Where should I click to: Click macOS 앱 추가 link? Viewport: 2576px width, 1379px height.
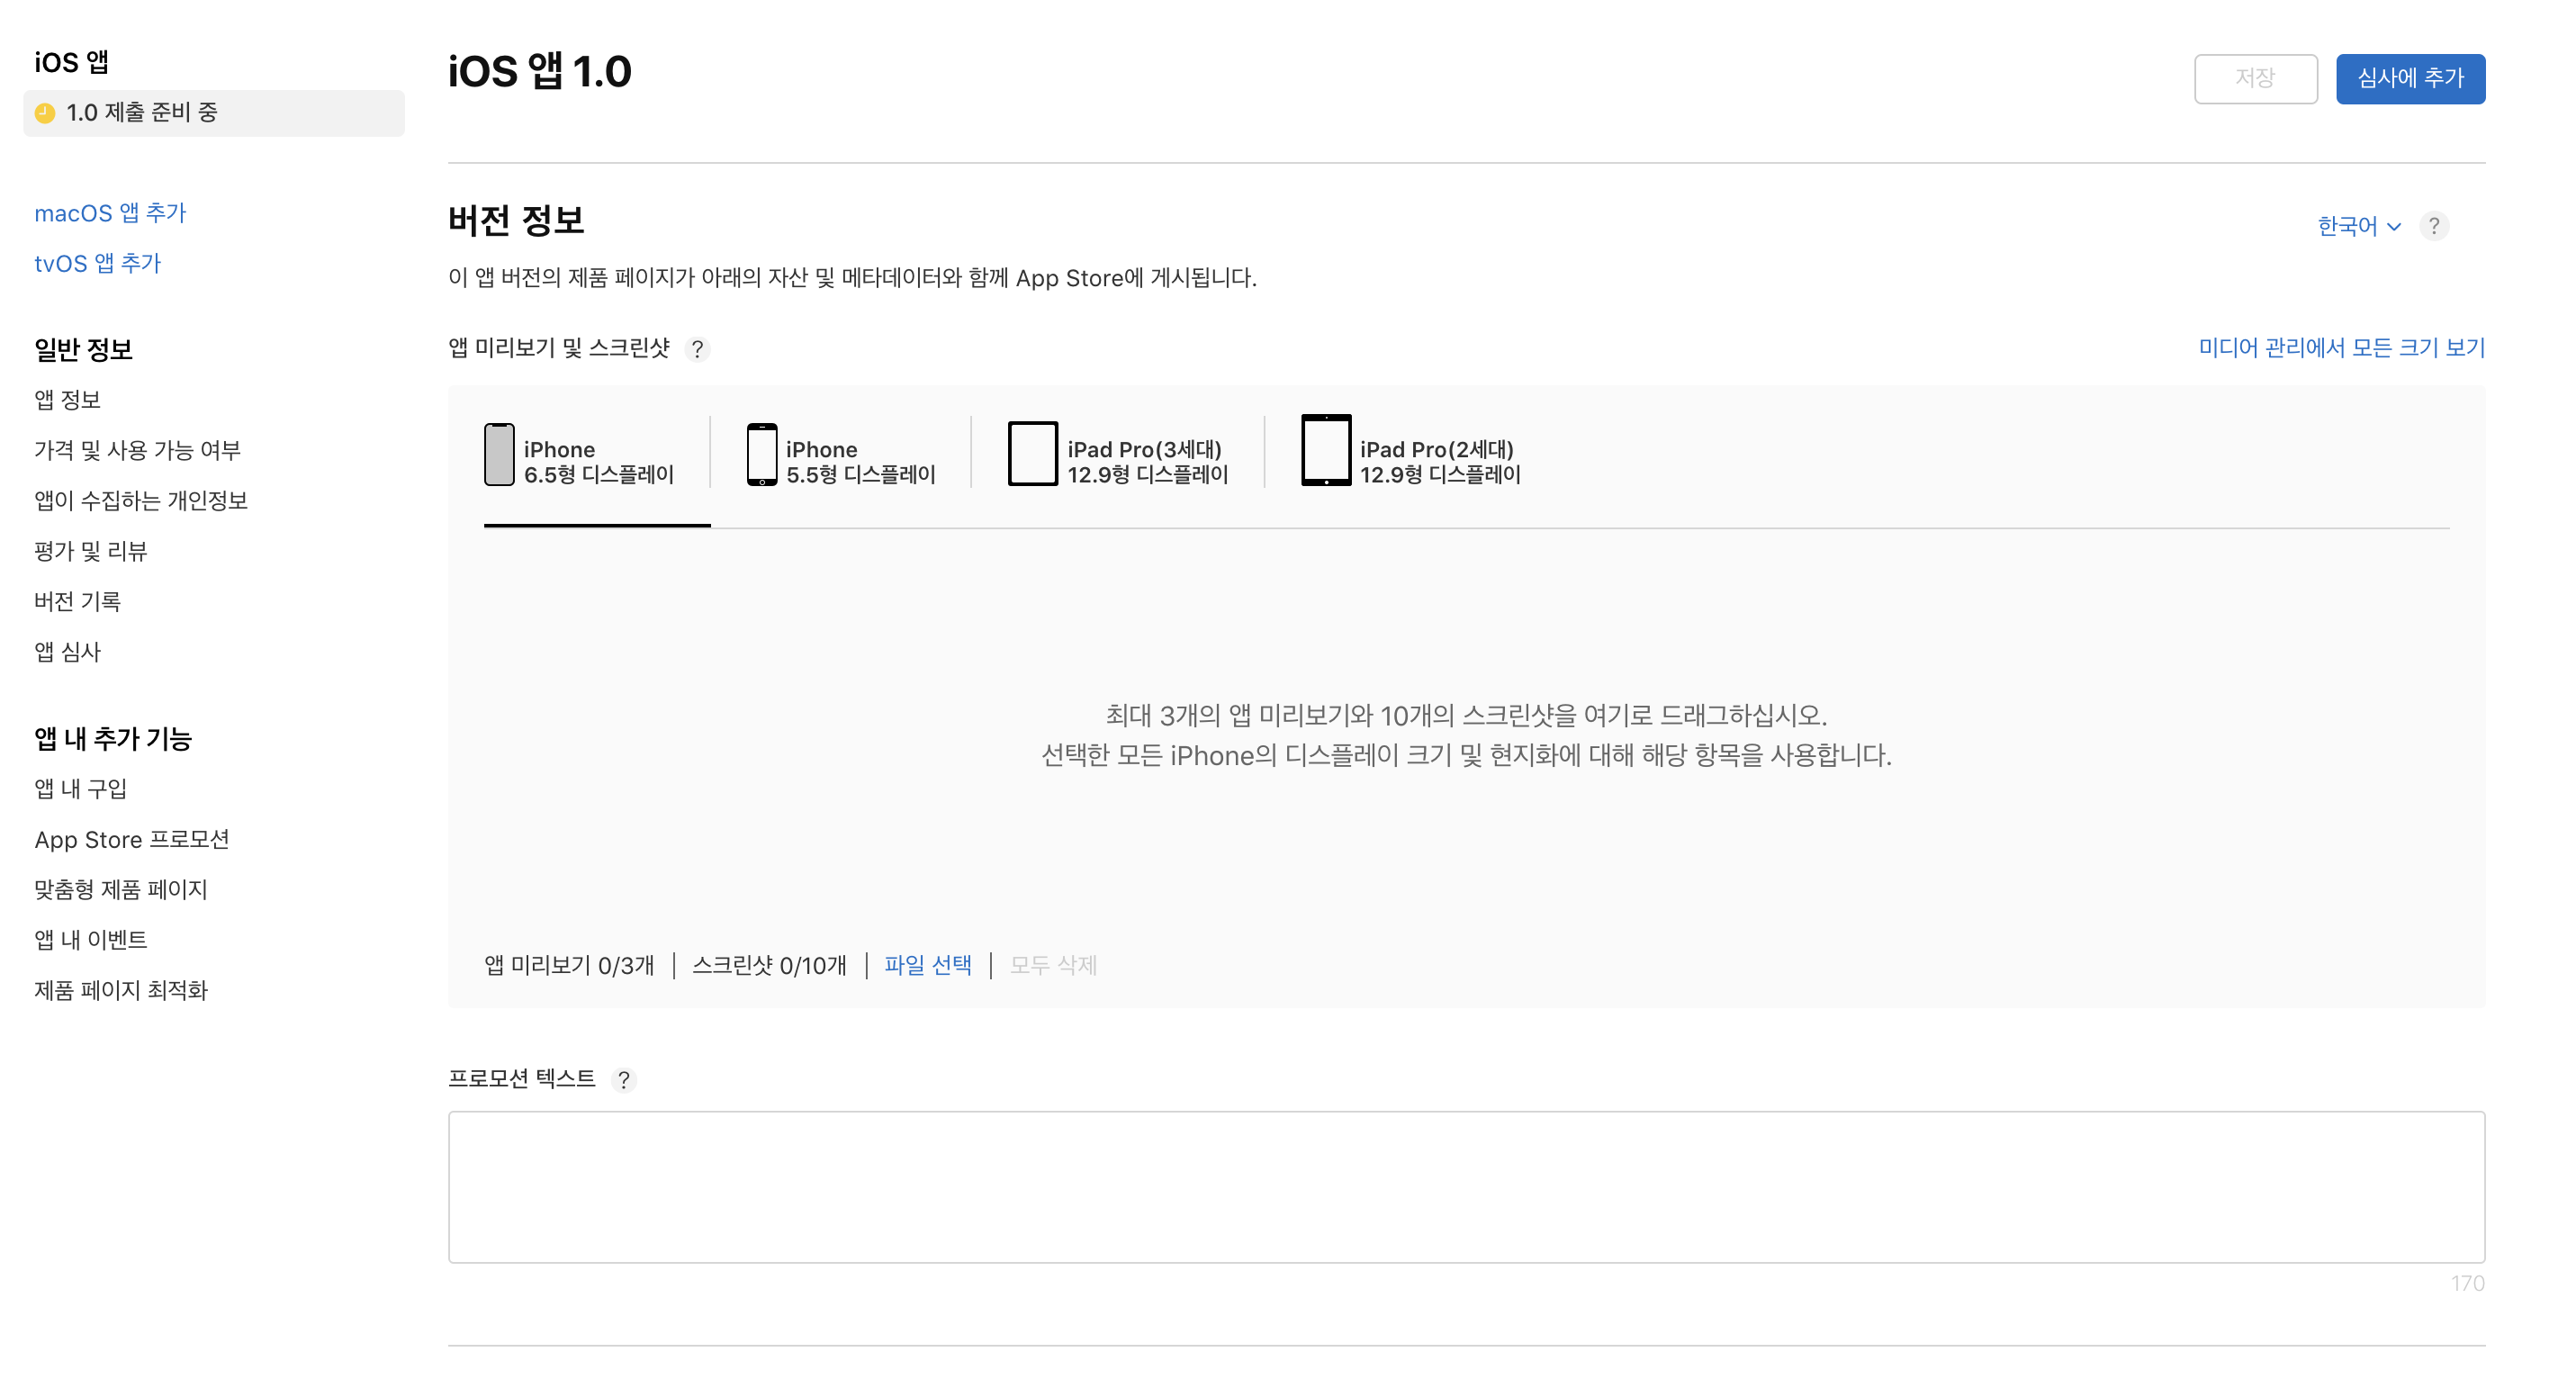(x=110, y=213)
